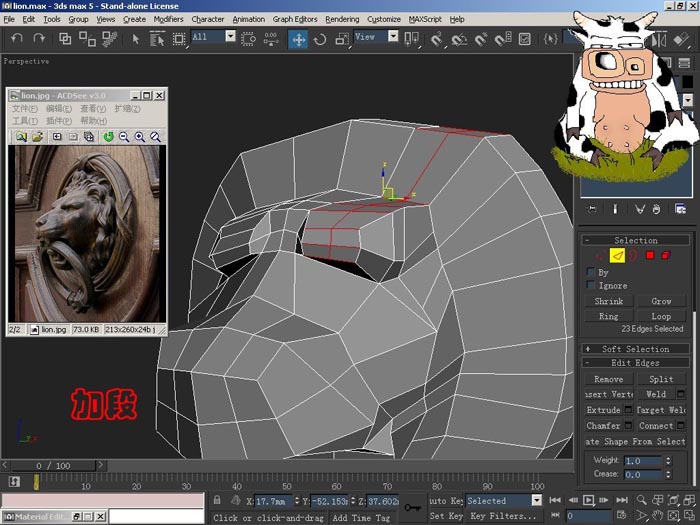Click the Ring button
Viewport: 700px width, 525px height.
(608, 316)
